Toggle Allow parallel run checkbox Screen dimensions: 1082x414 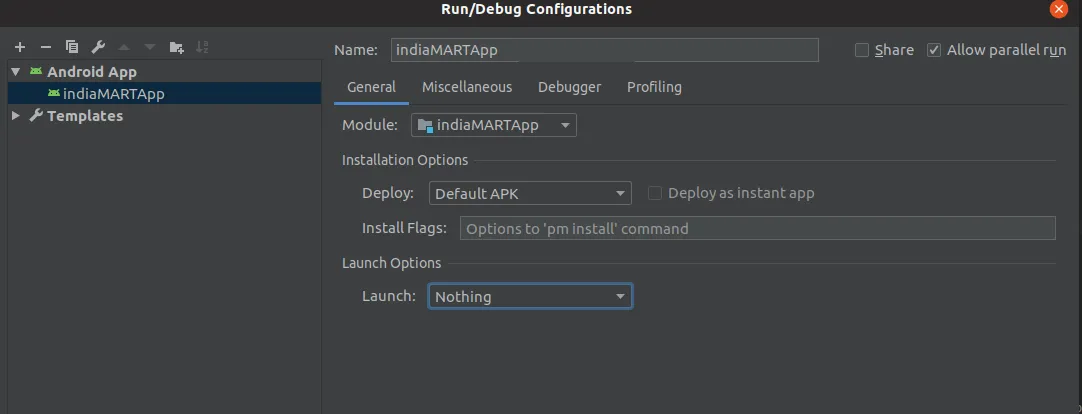934,50
